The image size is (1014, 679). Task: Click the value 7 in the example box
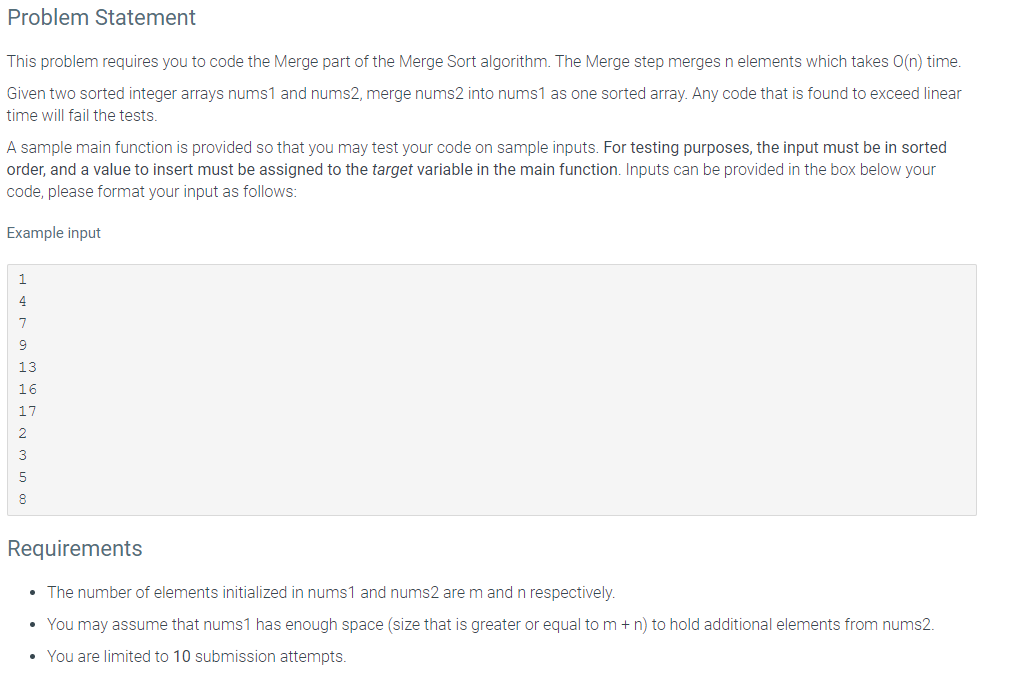click(x=23, y=323)
